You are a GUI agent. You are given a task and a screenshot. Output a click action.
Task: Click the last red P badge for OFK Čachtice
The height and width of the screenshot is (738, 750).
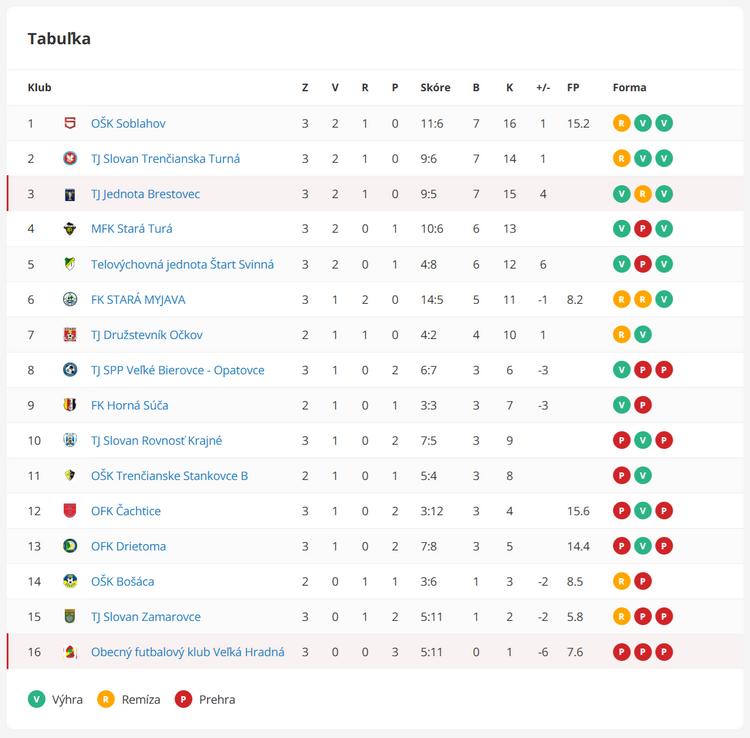[x=664, y=511]
